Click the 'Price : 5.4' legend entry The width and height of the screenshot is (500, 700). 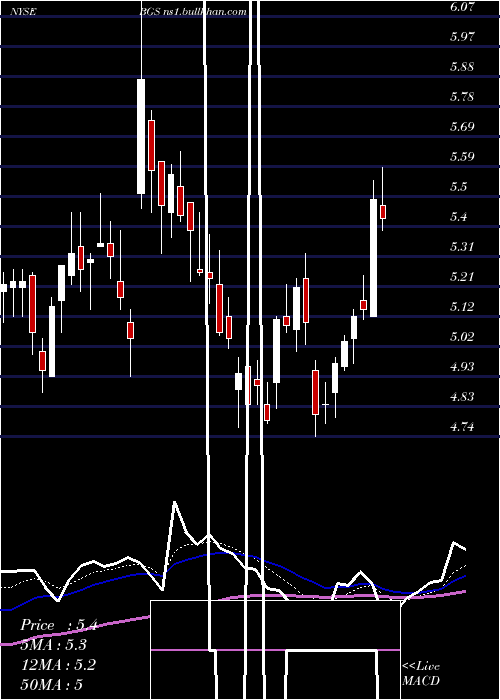click(x=59, y=625)
